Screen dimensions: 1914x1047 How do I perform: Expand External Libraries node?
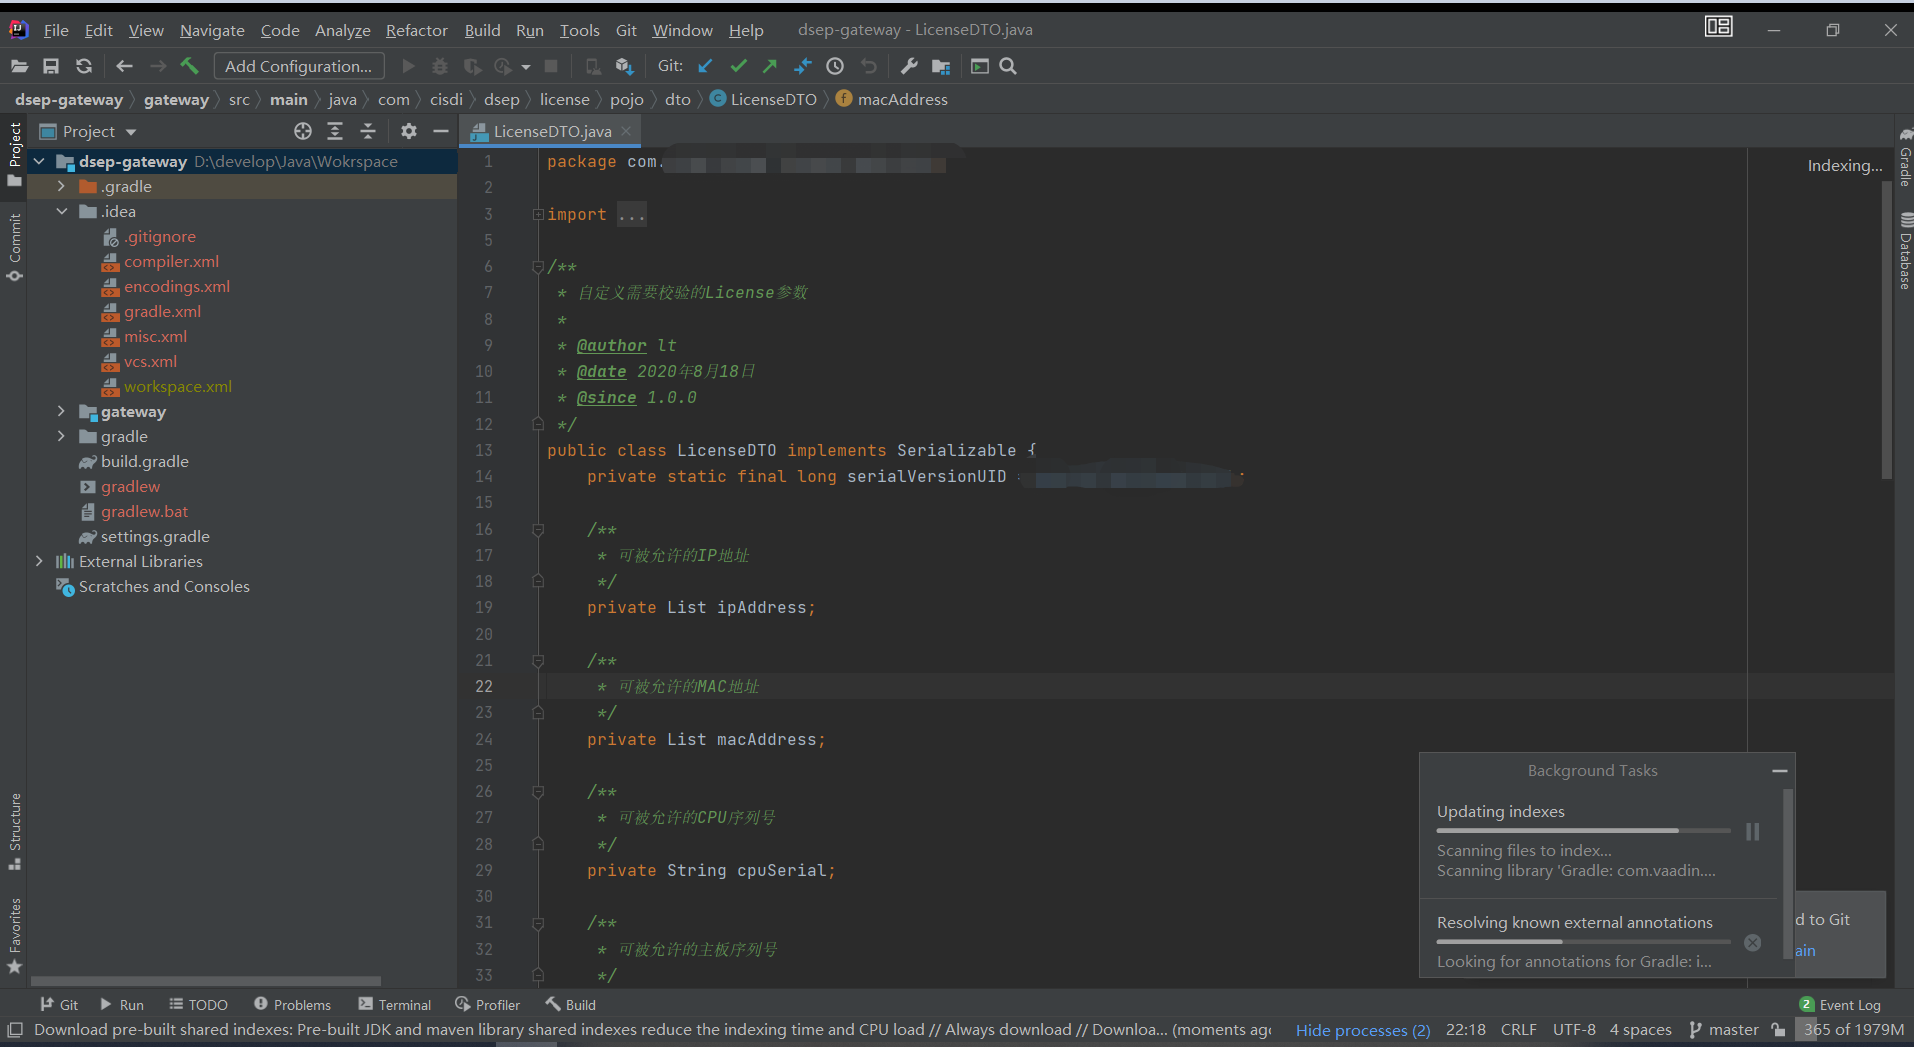coord(39,561)
